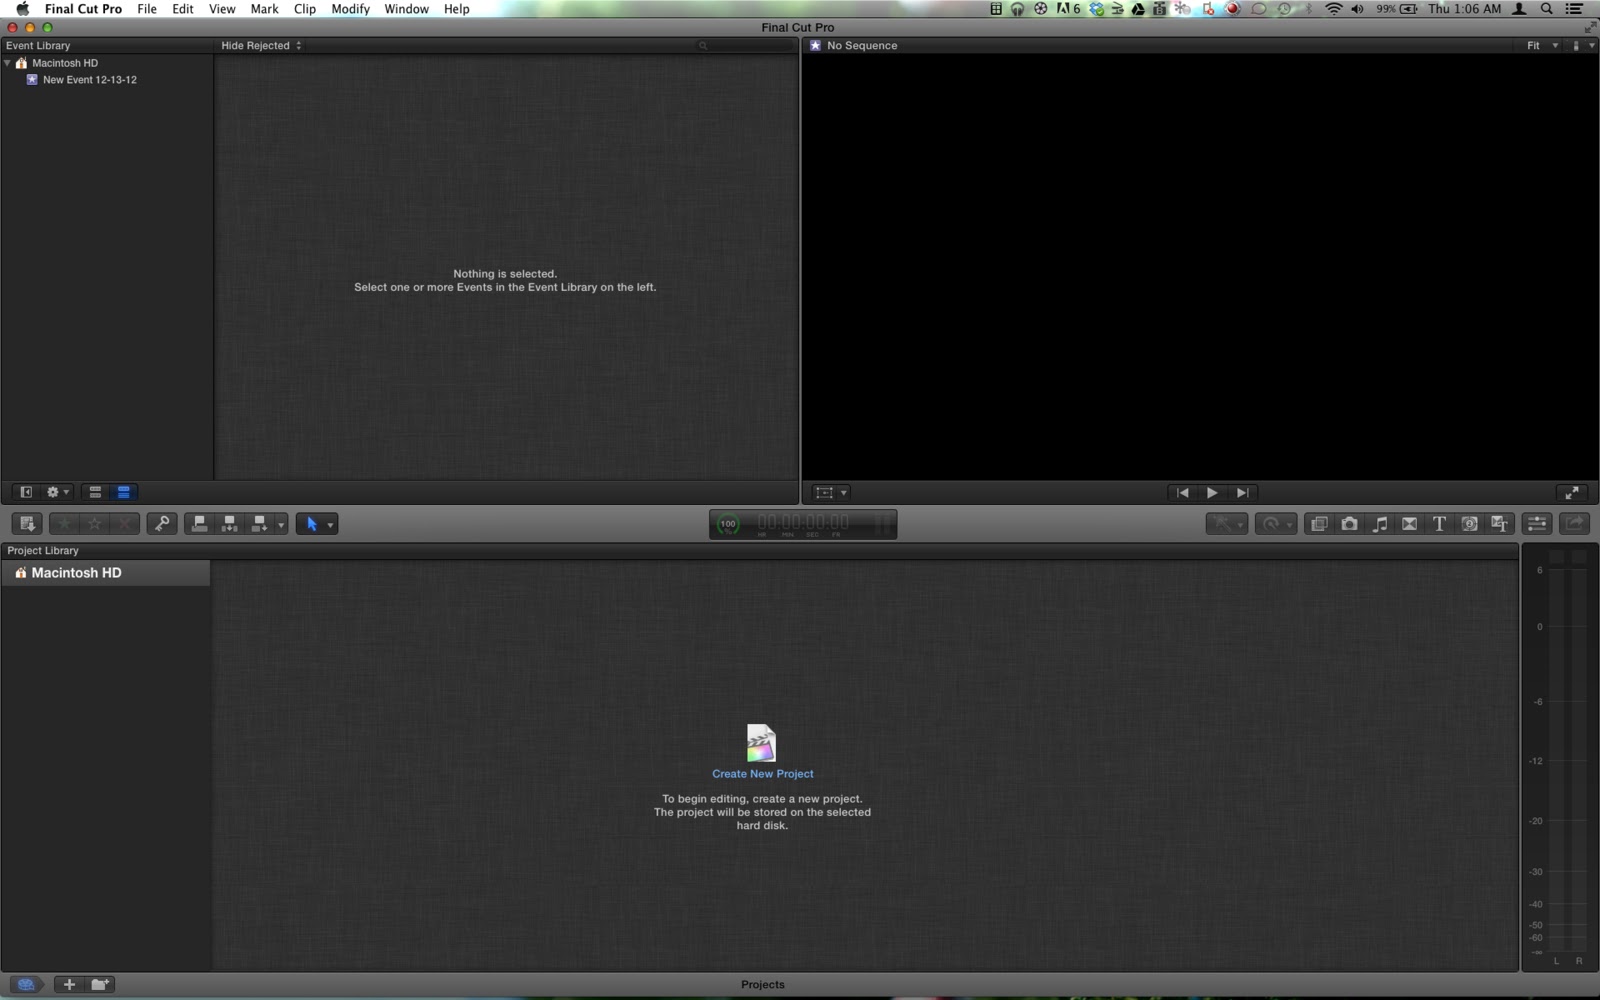Viewport: 1600px width, 1000px height.
Task: Open the Edit menu
Action: tap(183, 9)
